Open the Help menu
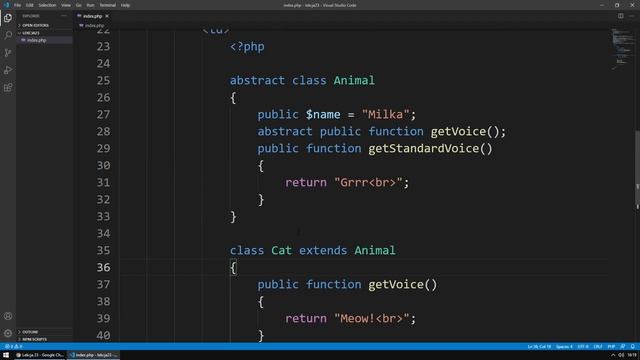 click(125, 5)
